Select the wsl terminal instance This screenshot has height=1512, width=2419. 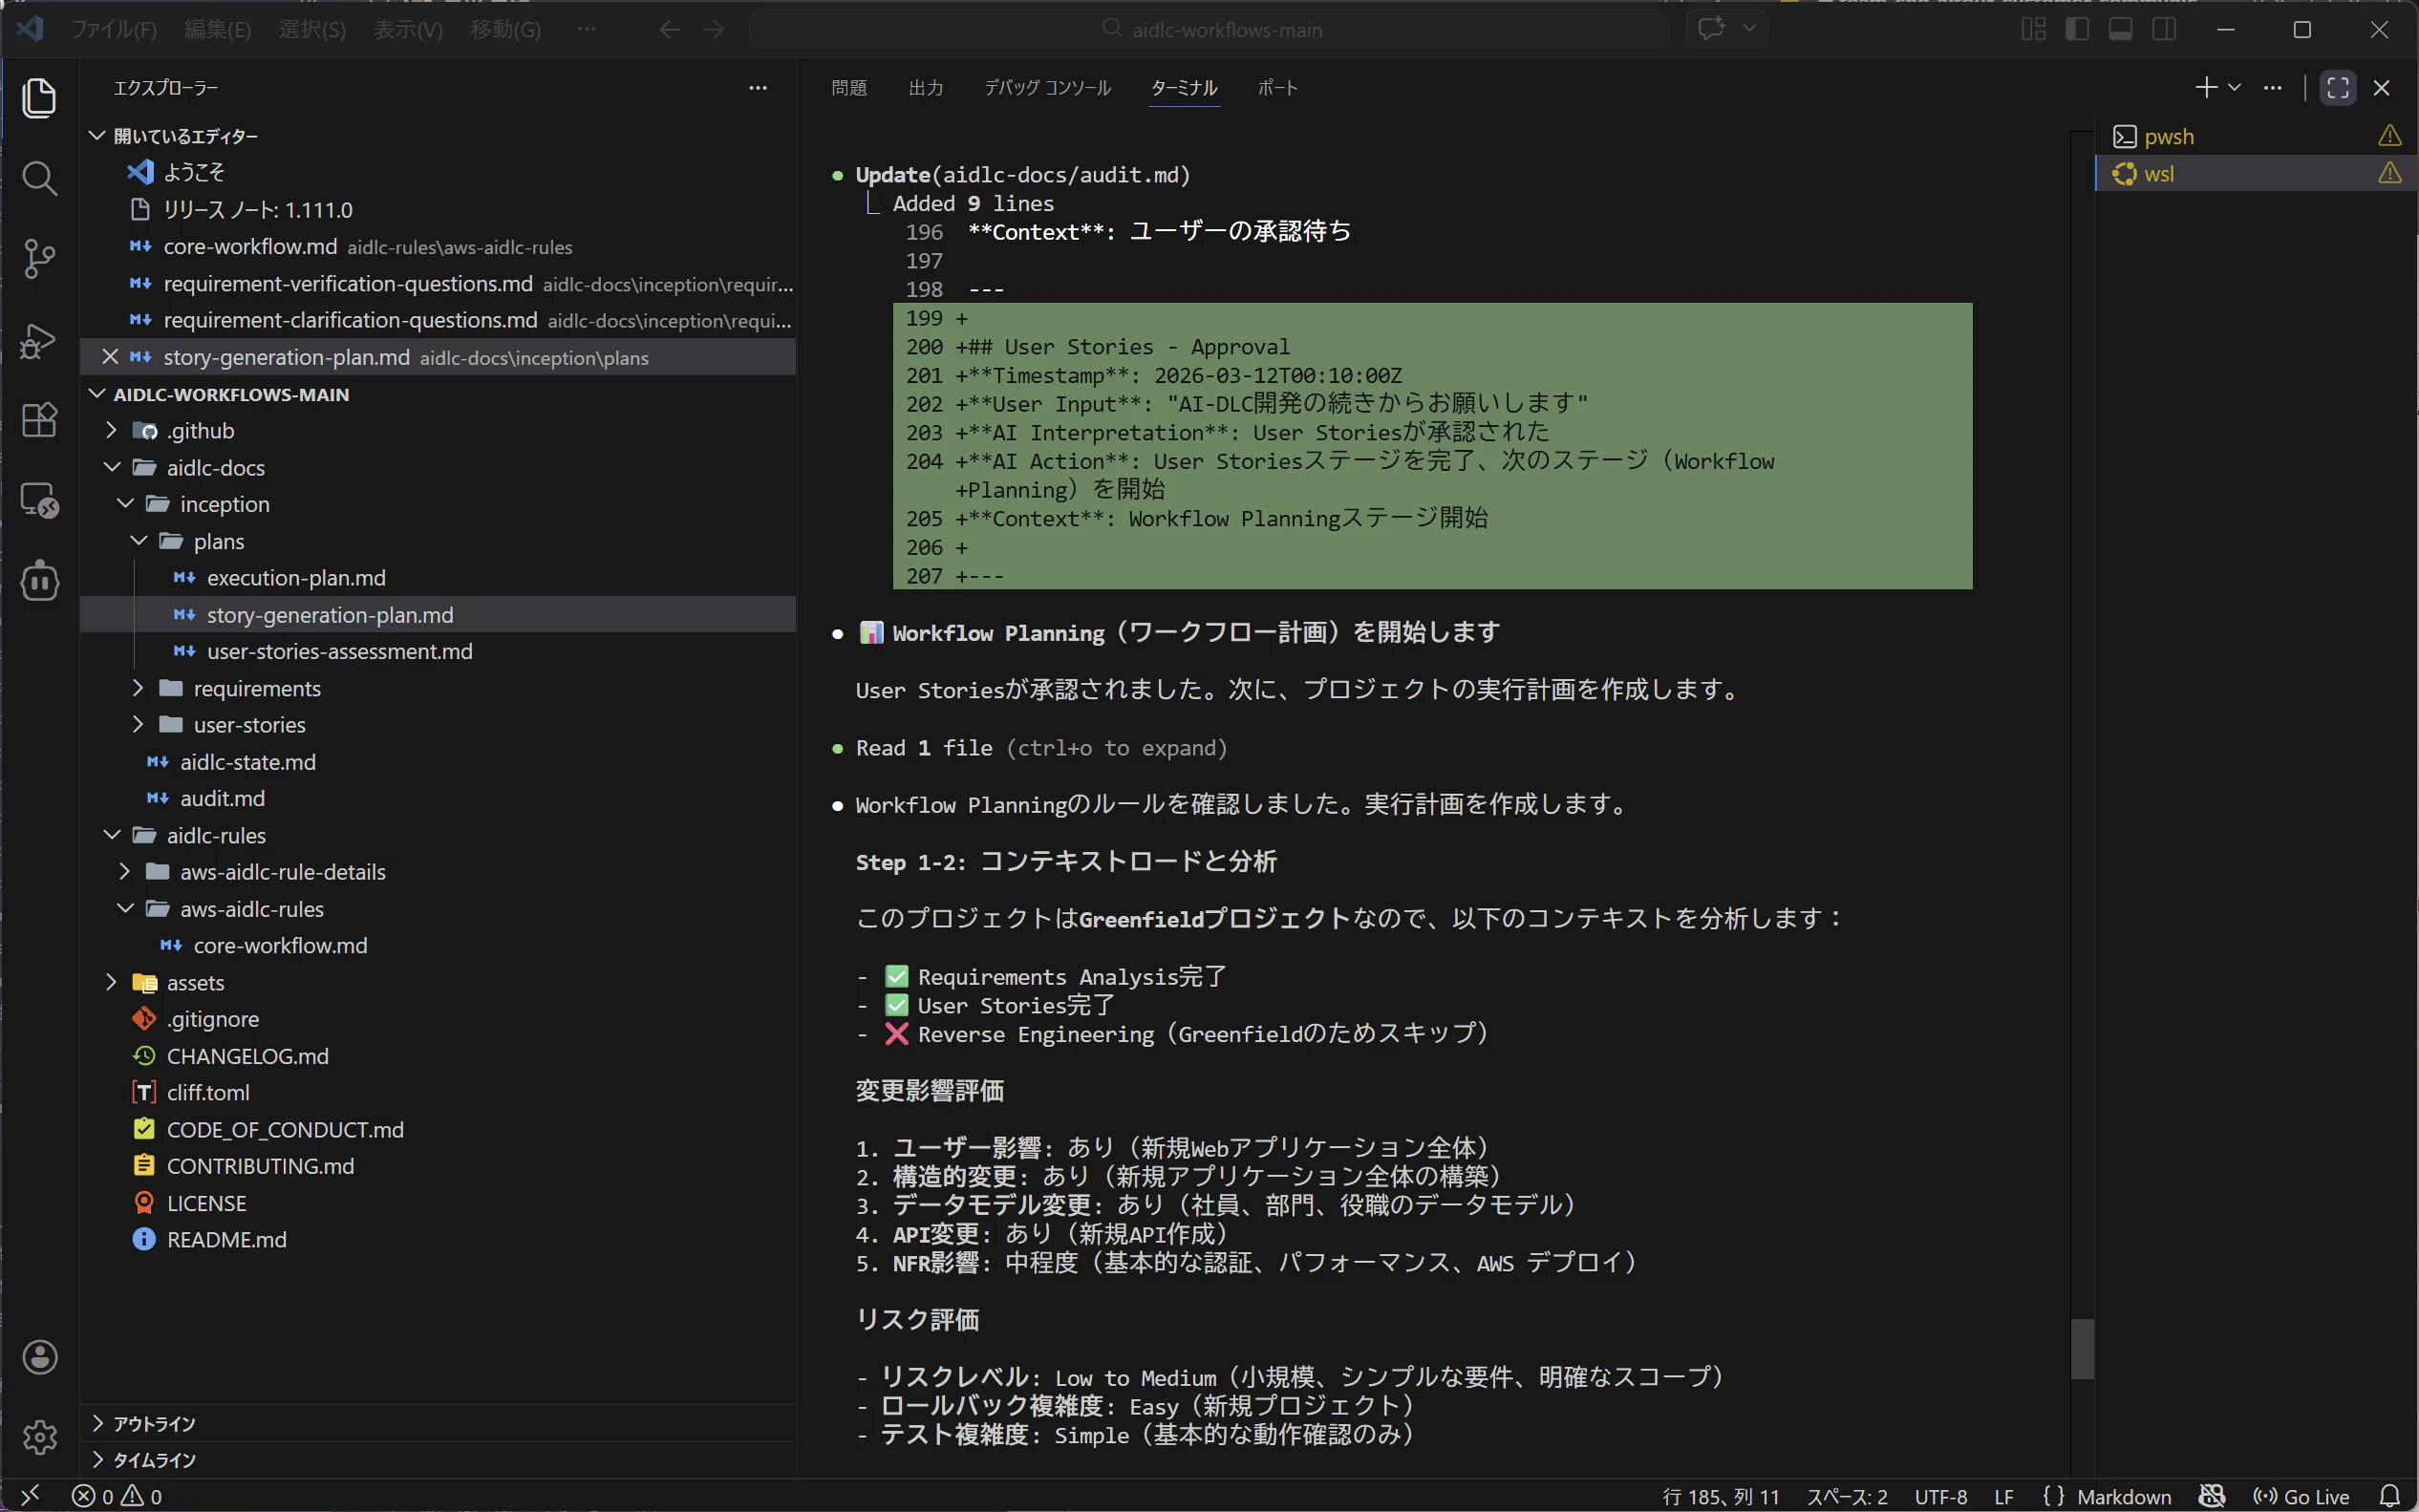(2256, 173)
